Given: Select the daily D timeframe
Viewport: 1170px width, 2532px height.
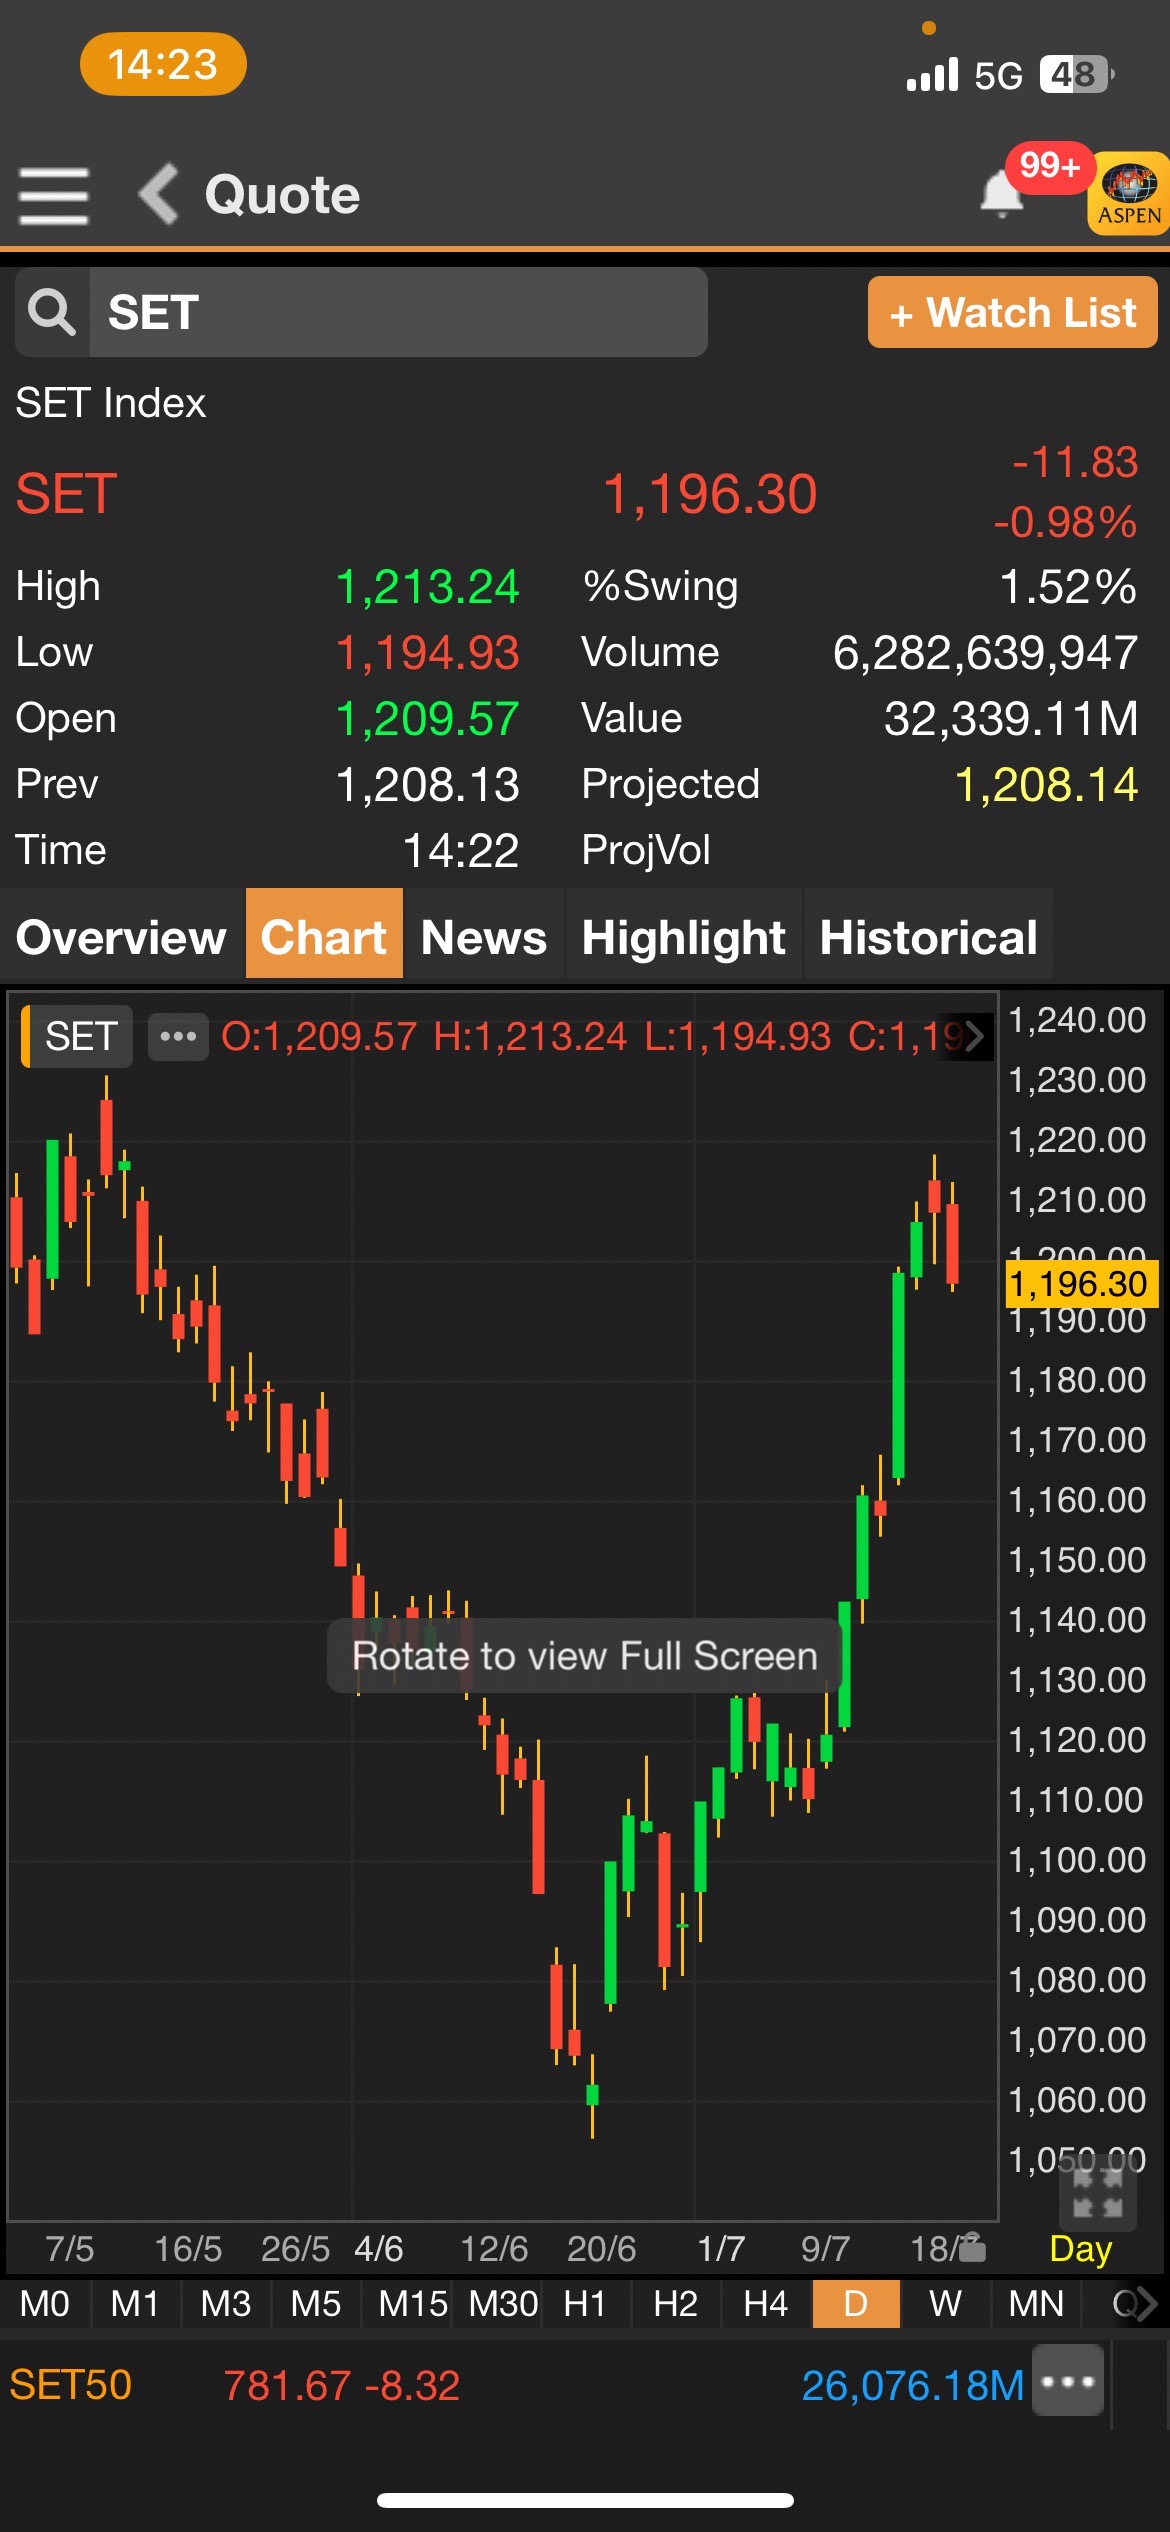Looking at the screenshot, I should [856, 2304].
